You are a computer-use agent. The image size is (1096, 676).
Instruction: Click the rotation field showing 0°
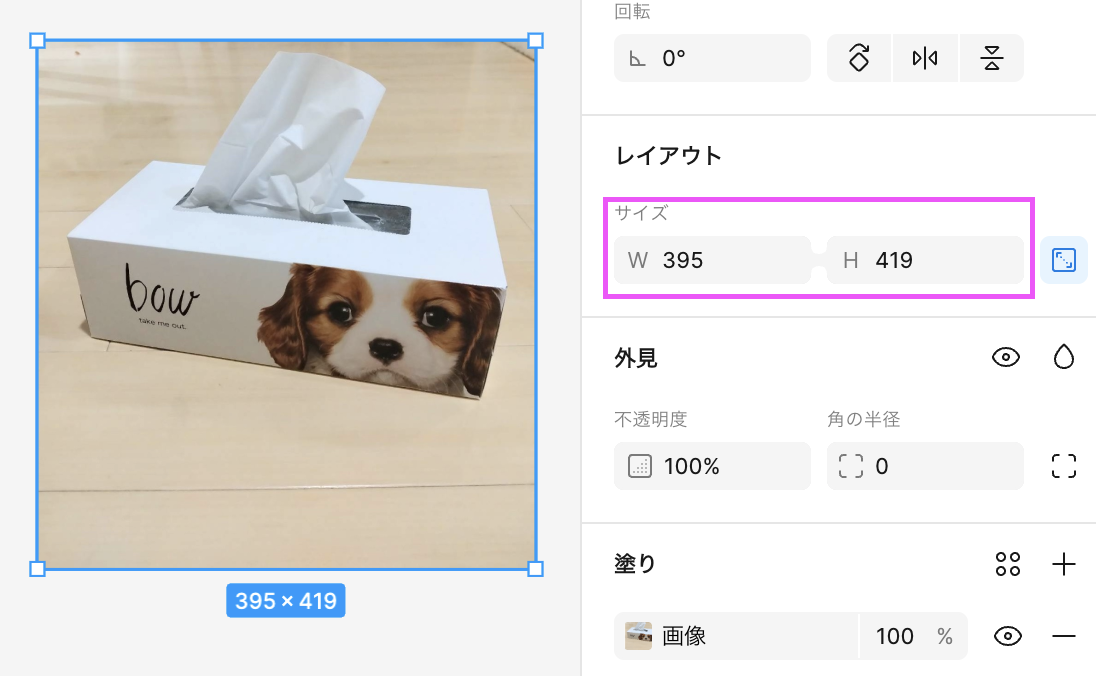pos(712,58)
